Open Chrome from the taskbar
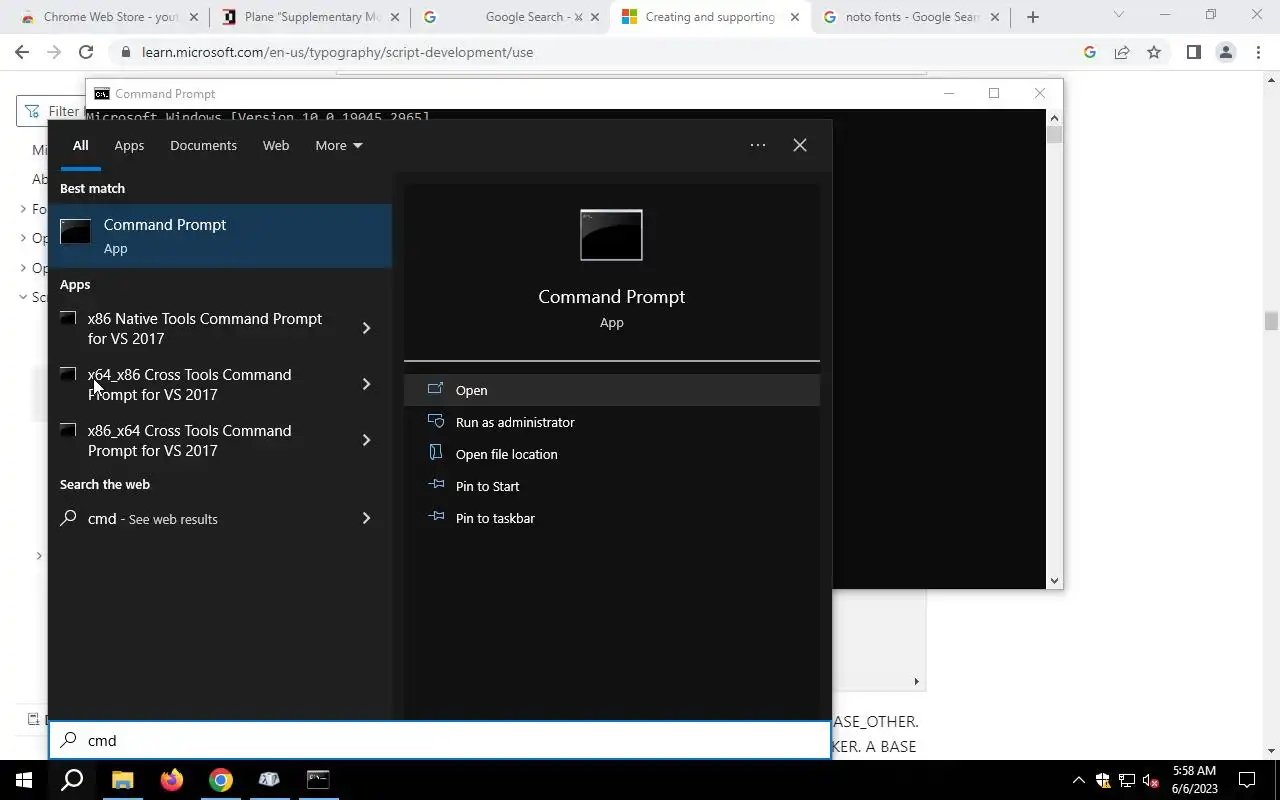The height and width of the screenshot is (800, 1280). tap(220, 780)
